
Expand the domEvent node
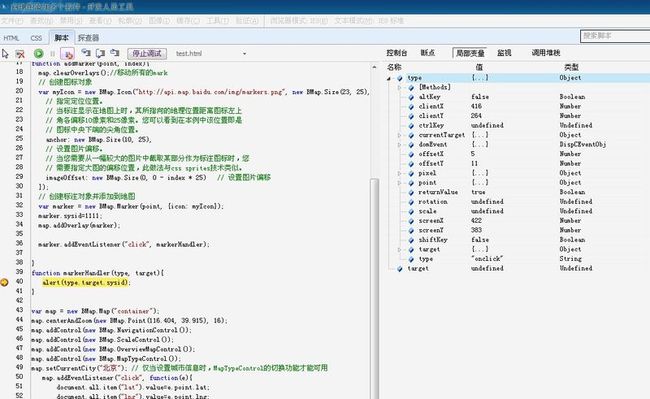point(400,145)
